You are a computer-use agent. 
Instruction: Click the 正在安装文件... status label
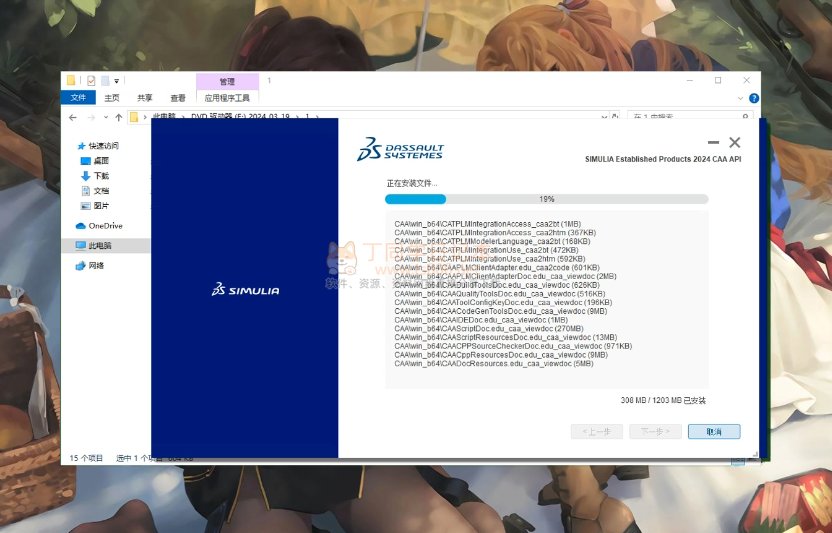coord(412,184)
